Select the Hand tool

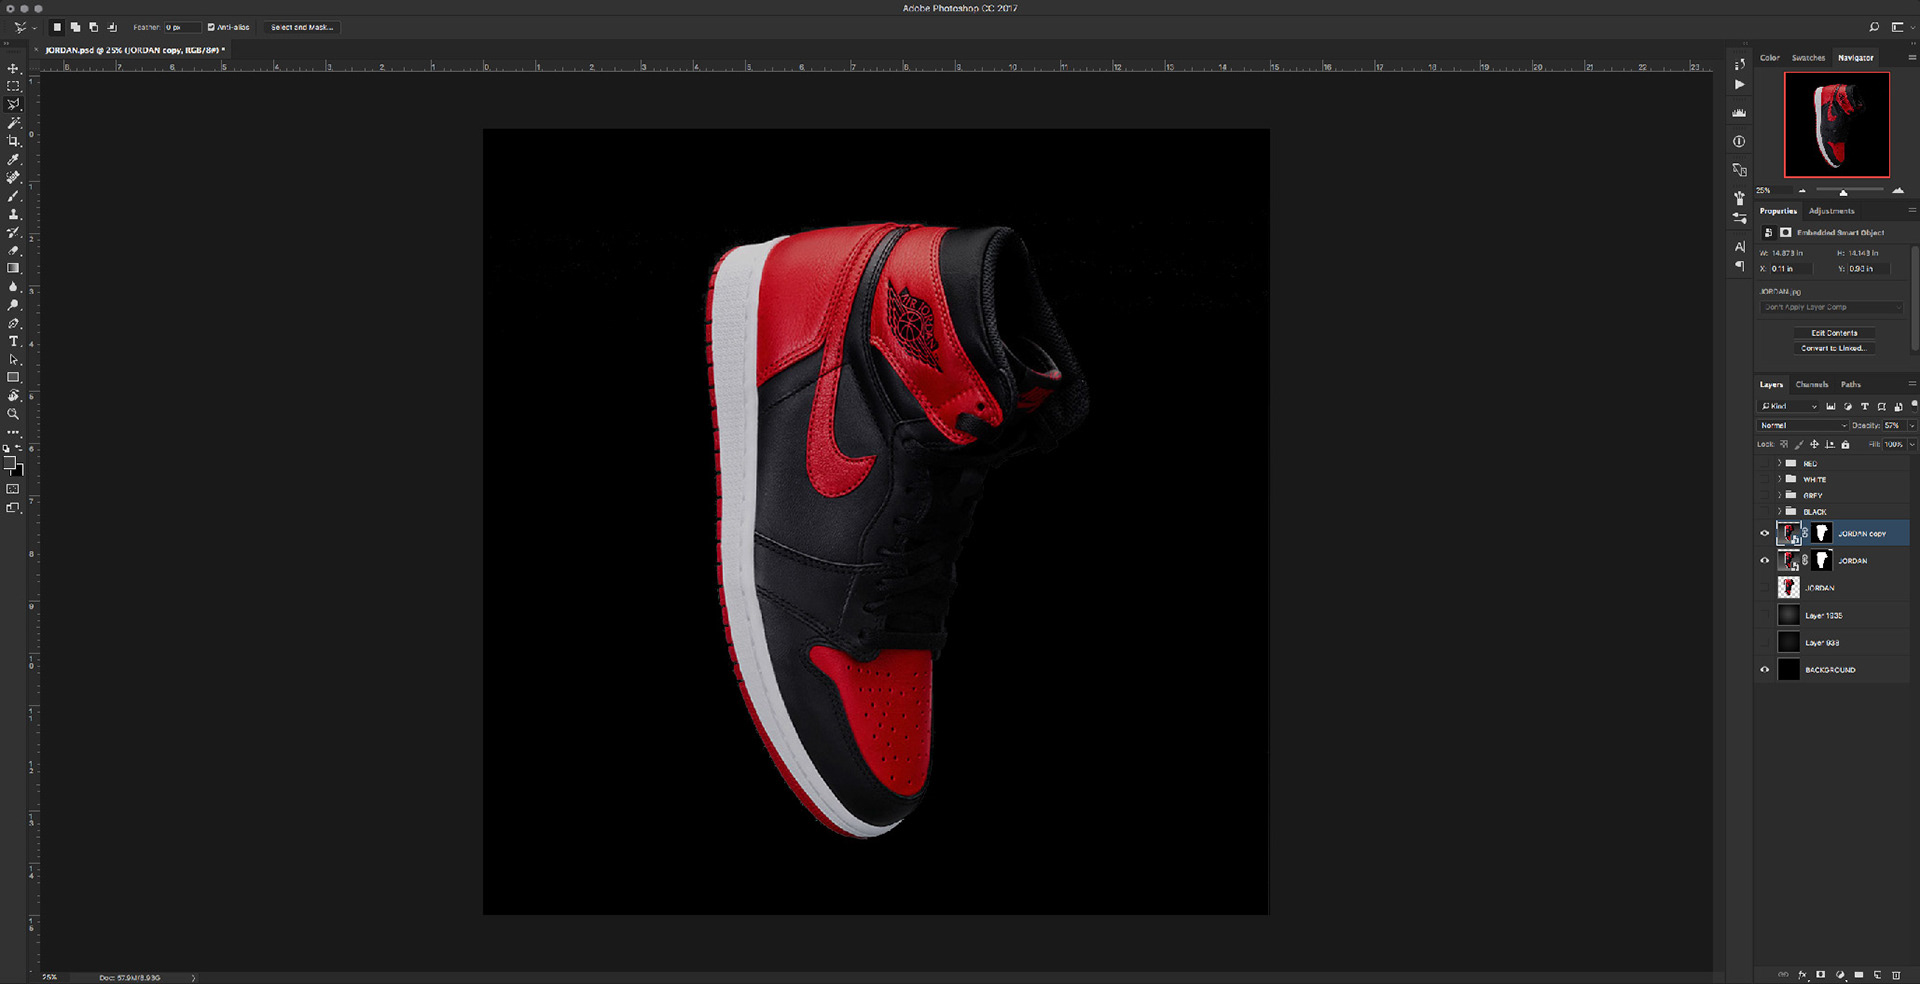point(13,396)
